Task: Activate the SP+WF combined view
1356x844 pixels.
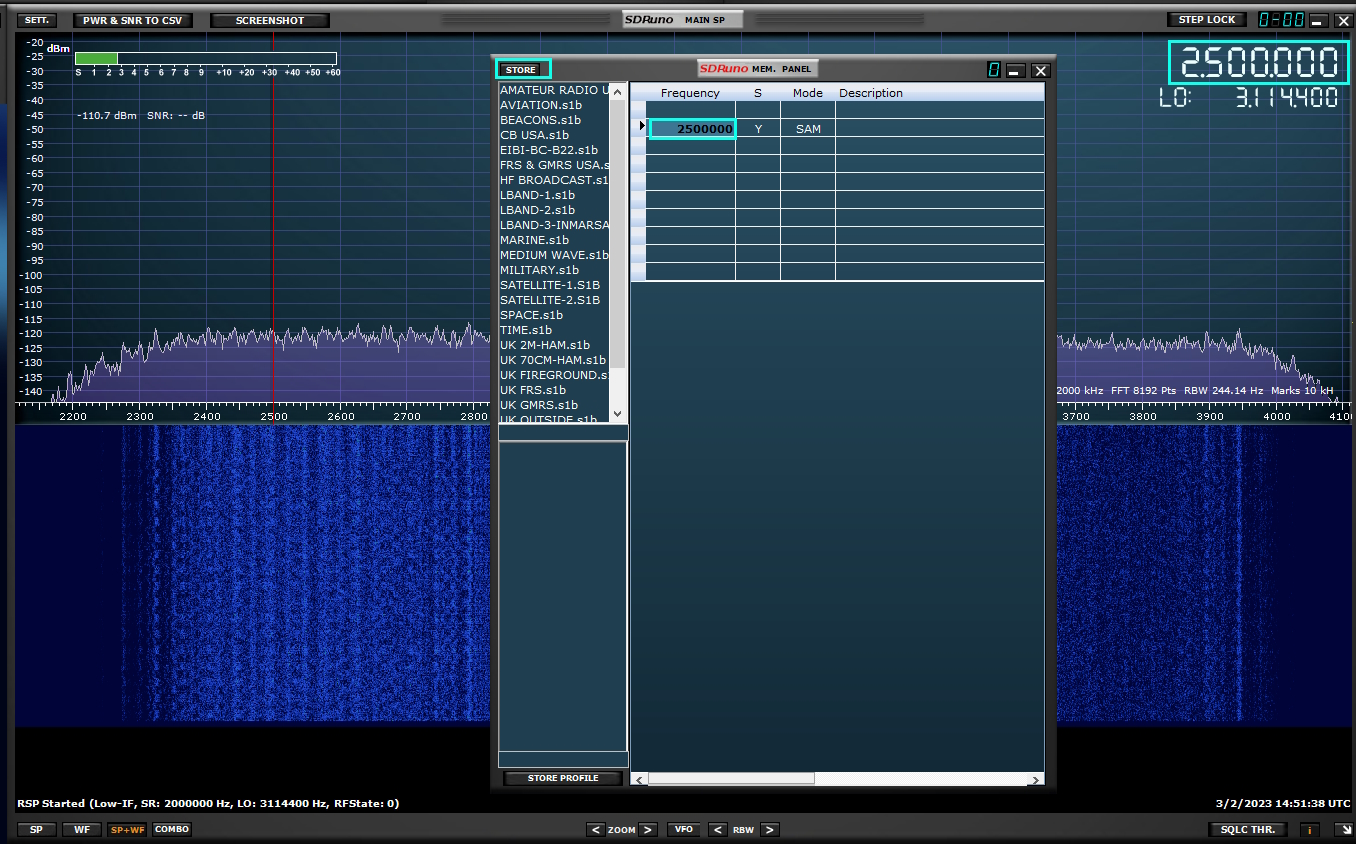Action: [x=127, y=829]
